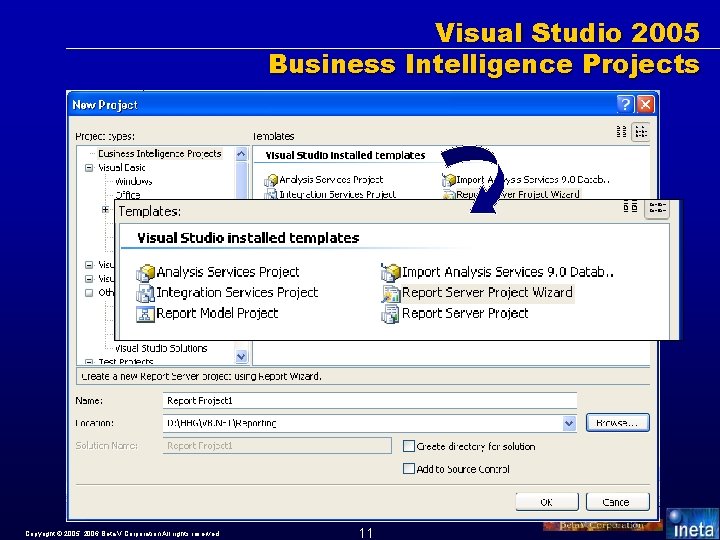Click the Browse button
Viewport: 720px width, 540px height.
[618, 422]
